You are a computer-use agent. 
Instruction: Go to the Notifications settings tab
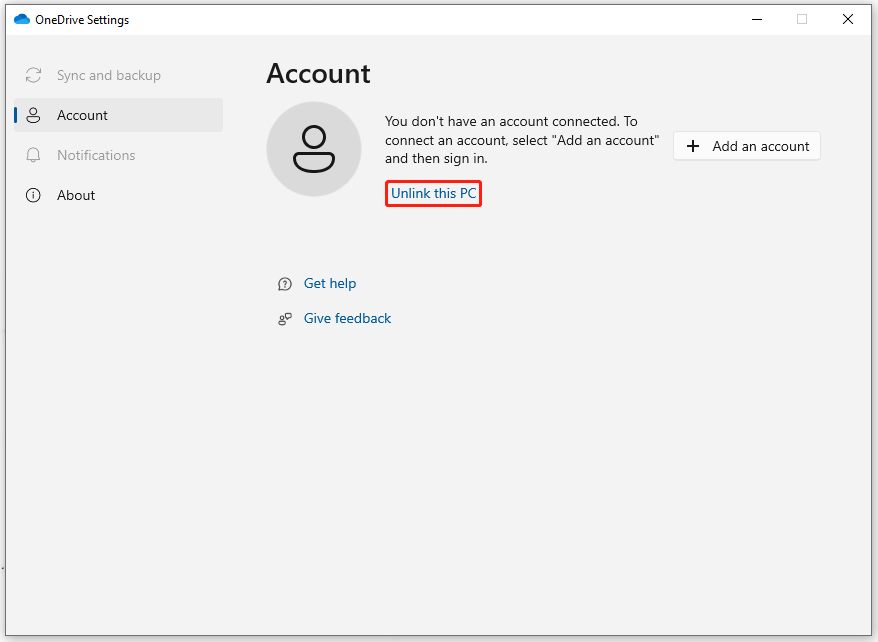coord(118,155)
